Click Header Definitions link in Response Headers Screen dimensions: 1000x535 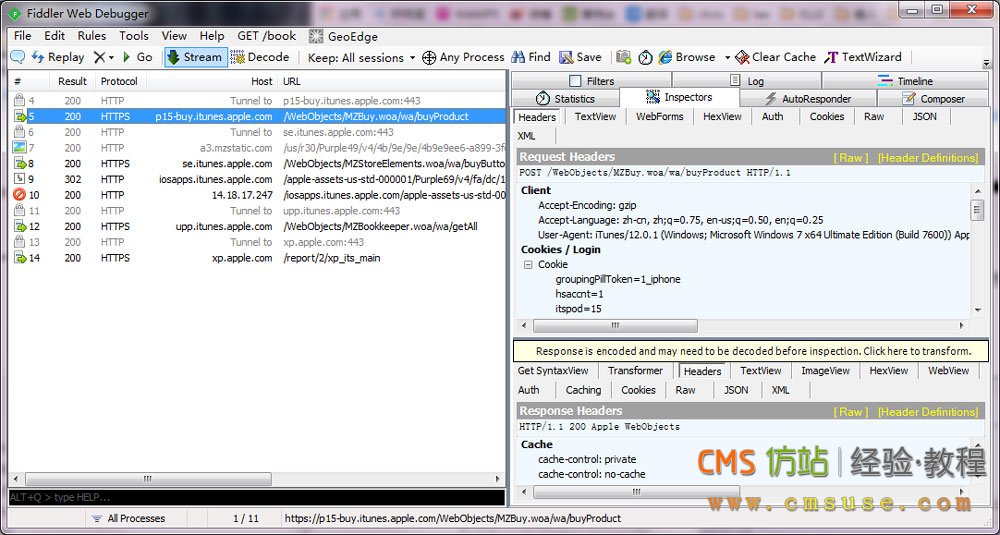(x=928, y=412)
